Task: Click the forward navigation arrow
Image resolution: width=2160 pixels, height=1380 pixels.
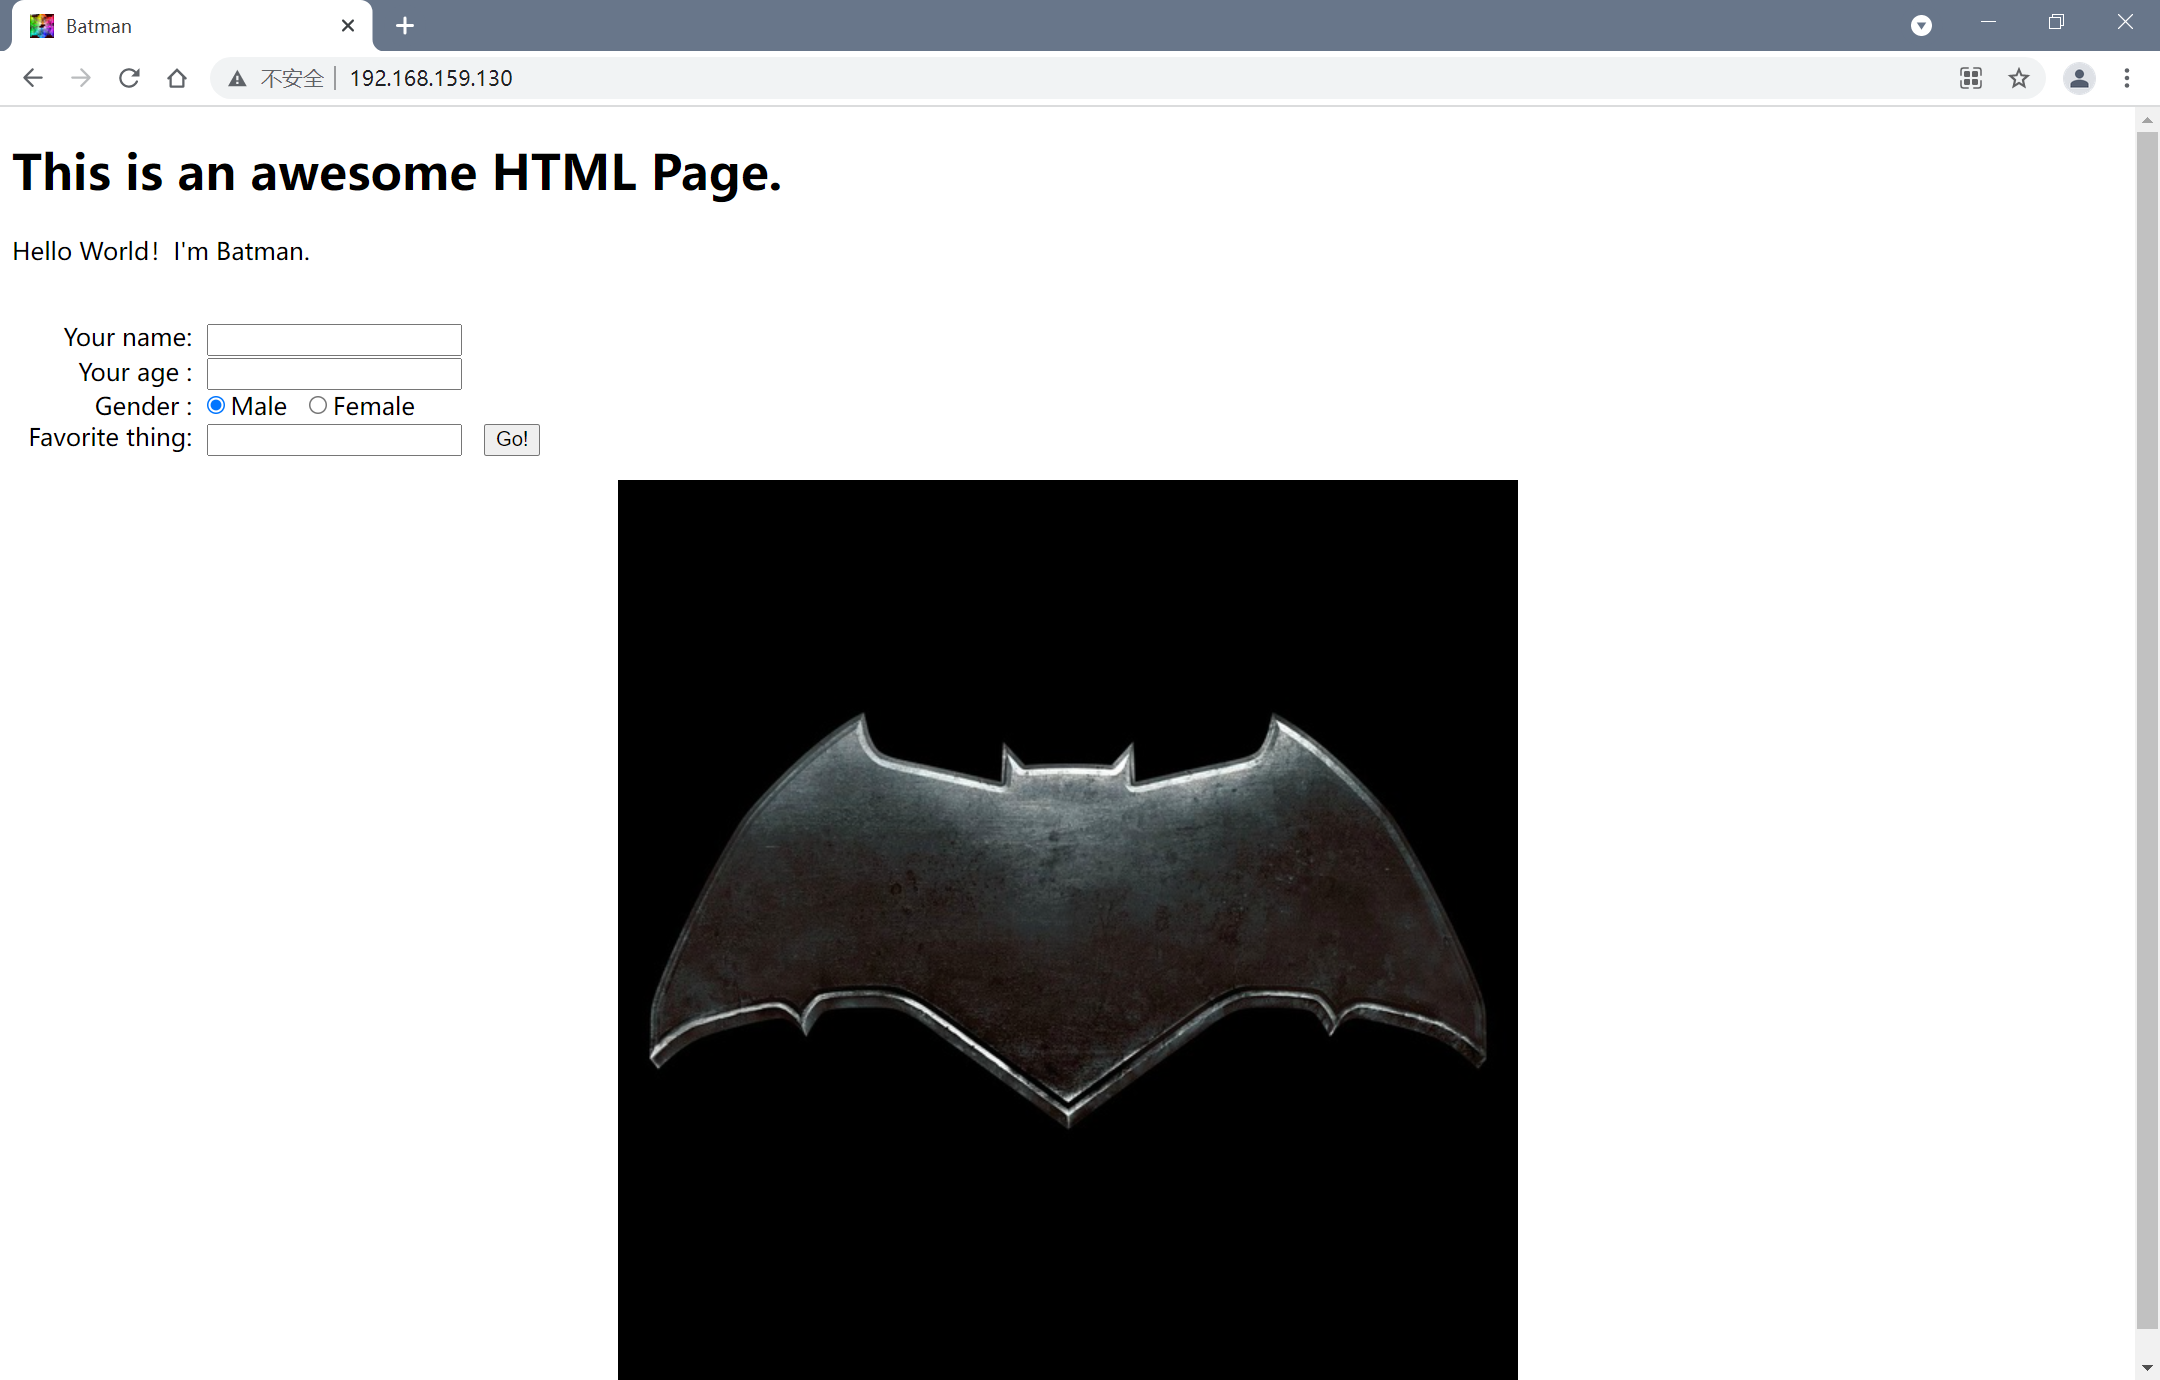Action: coord(81,78)
